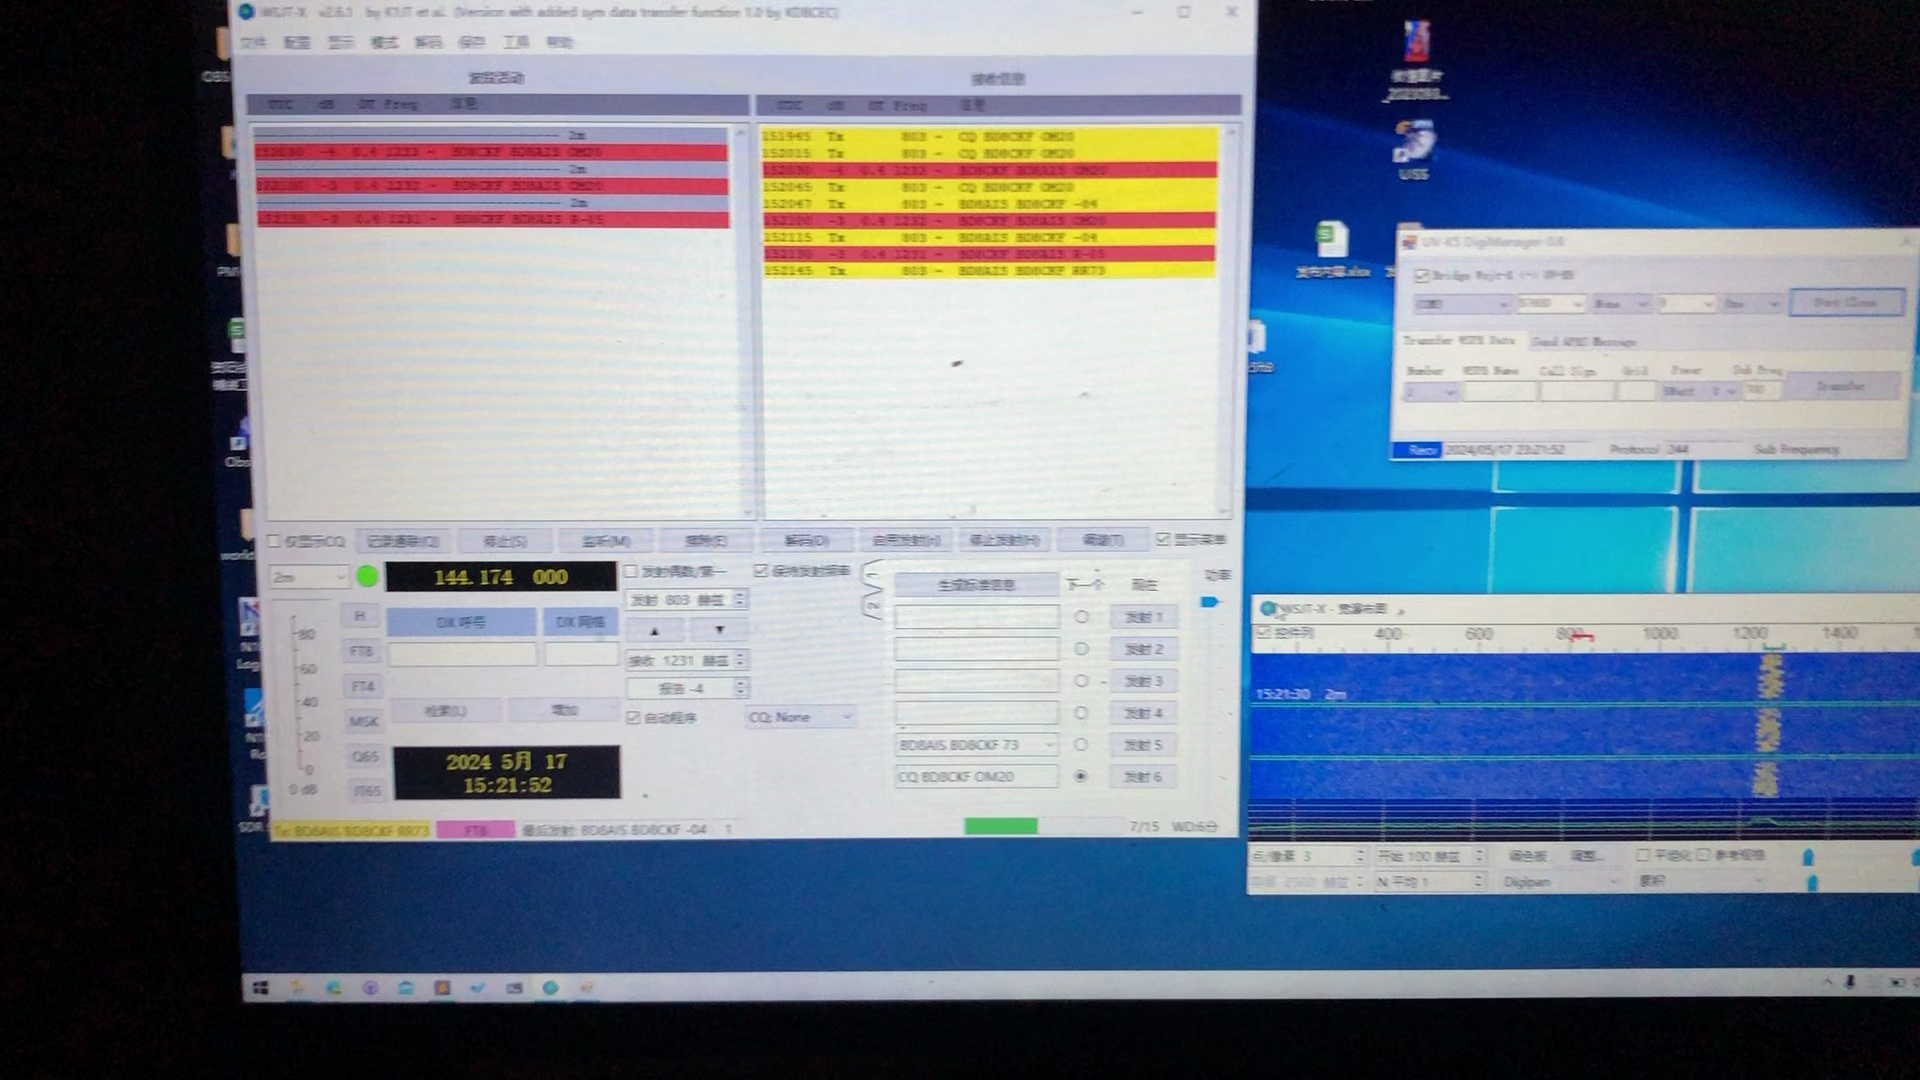Viewport: 1920px width, 1080px height.
Task: Toggle the 自动程序 auto-sequence checkbox
Action: click(634, 717)
